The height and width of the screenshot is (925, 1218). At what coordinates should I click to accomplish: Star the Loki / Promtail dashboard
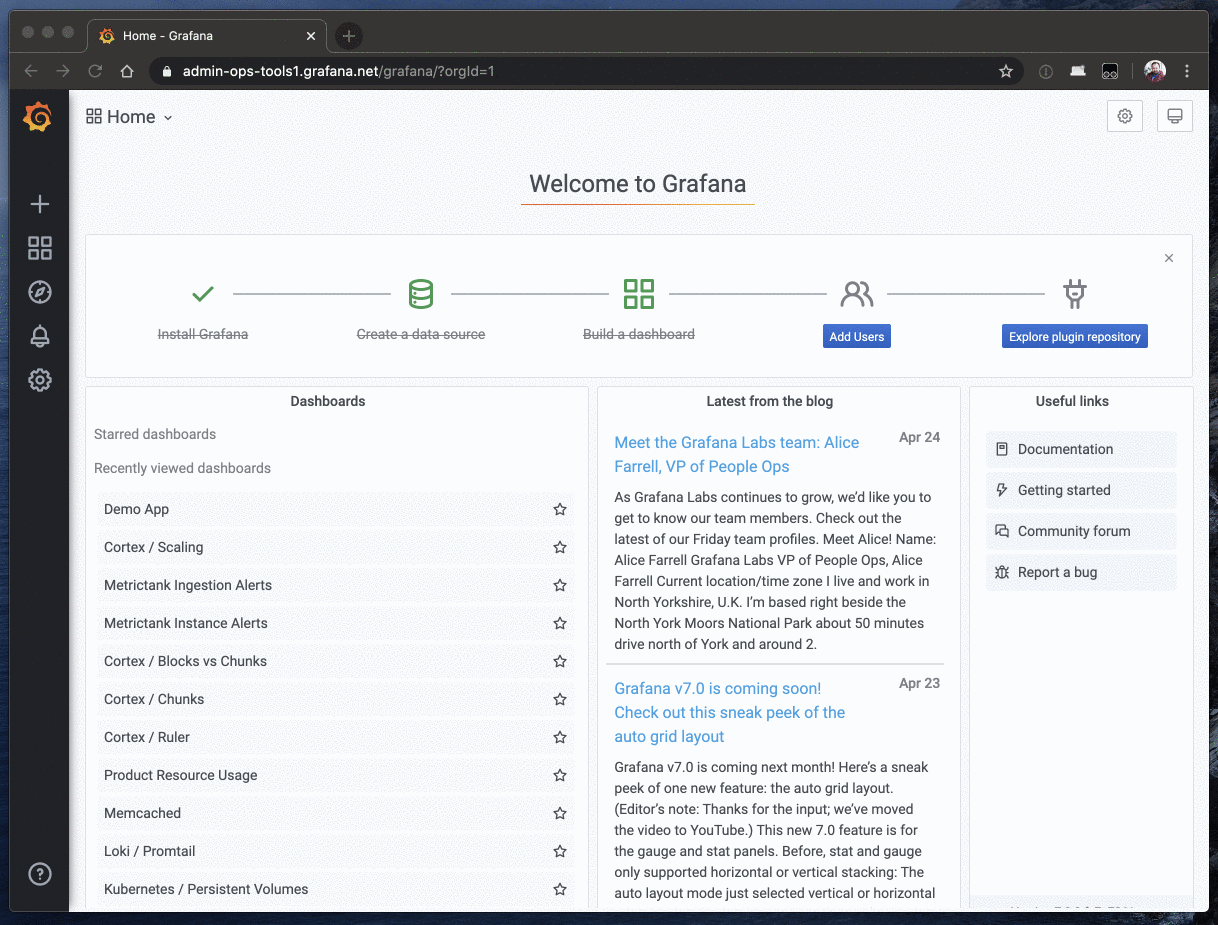click(x=560, y=851)
